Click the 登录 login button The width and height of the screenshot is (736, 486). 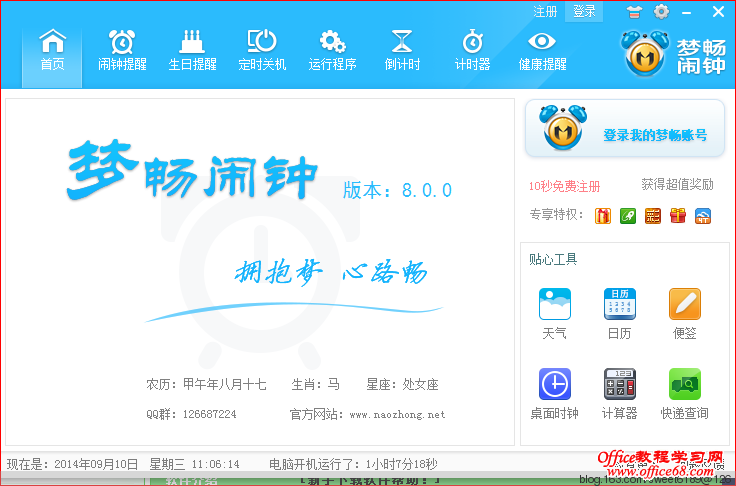(584, 12)
